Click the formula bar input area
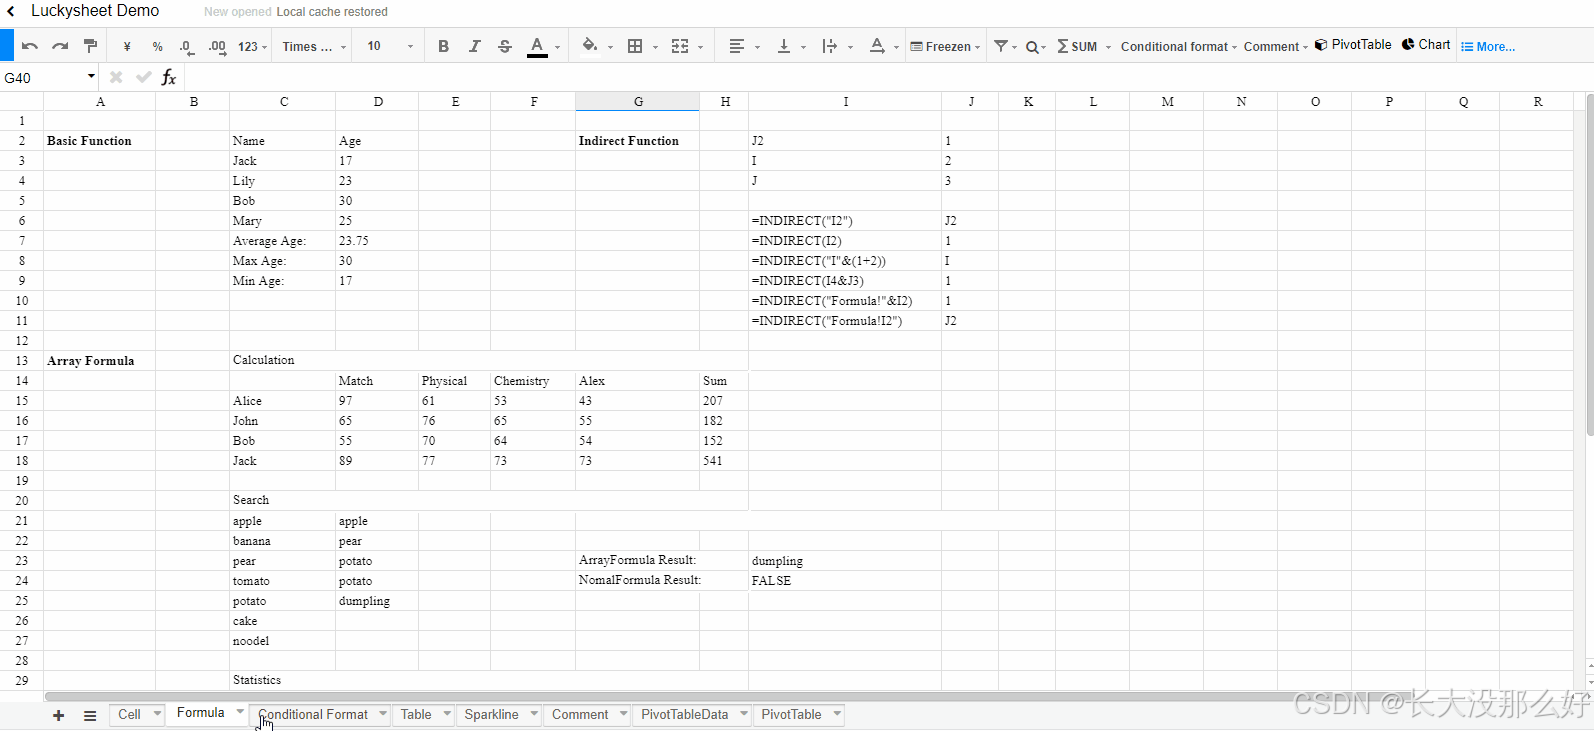1594x731 pixels. click(x=888, y=78)
